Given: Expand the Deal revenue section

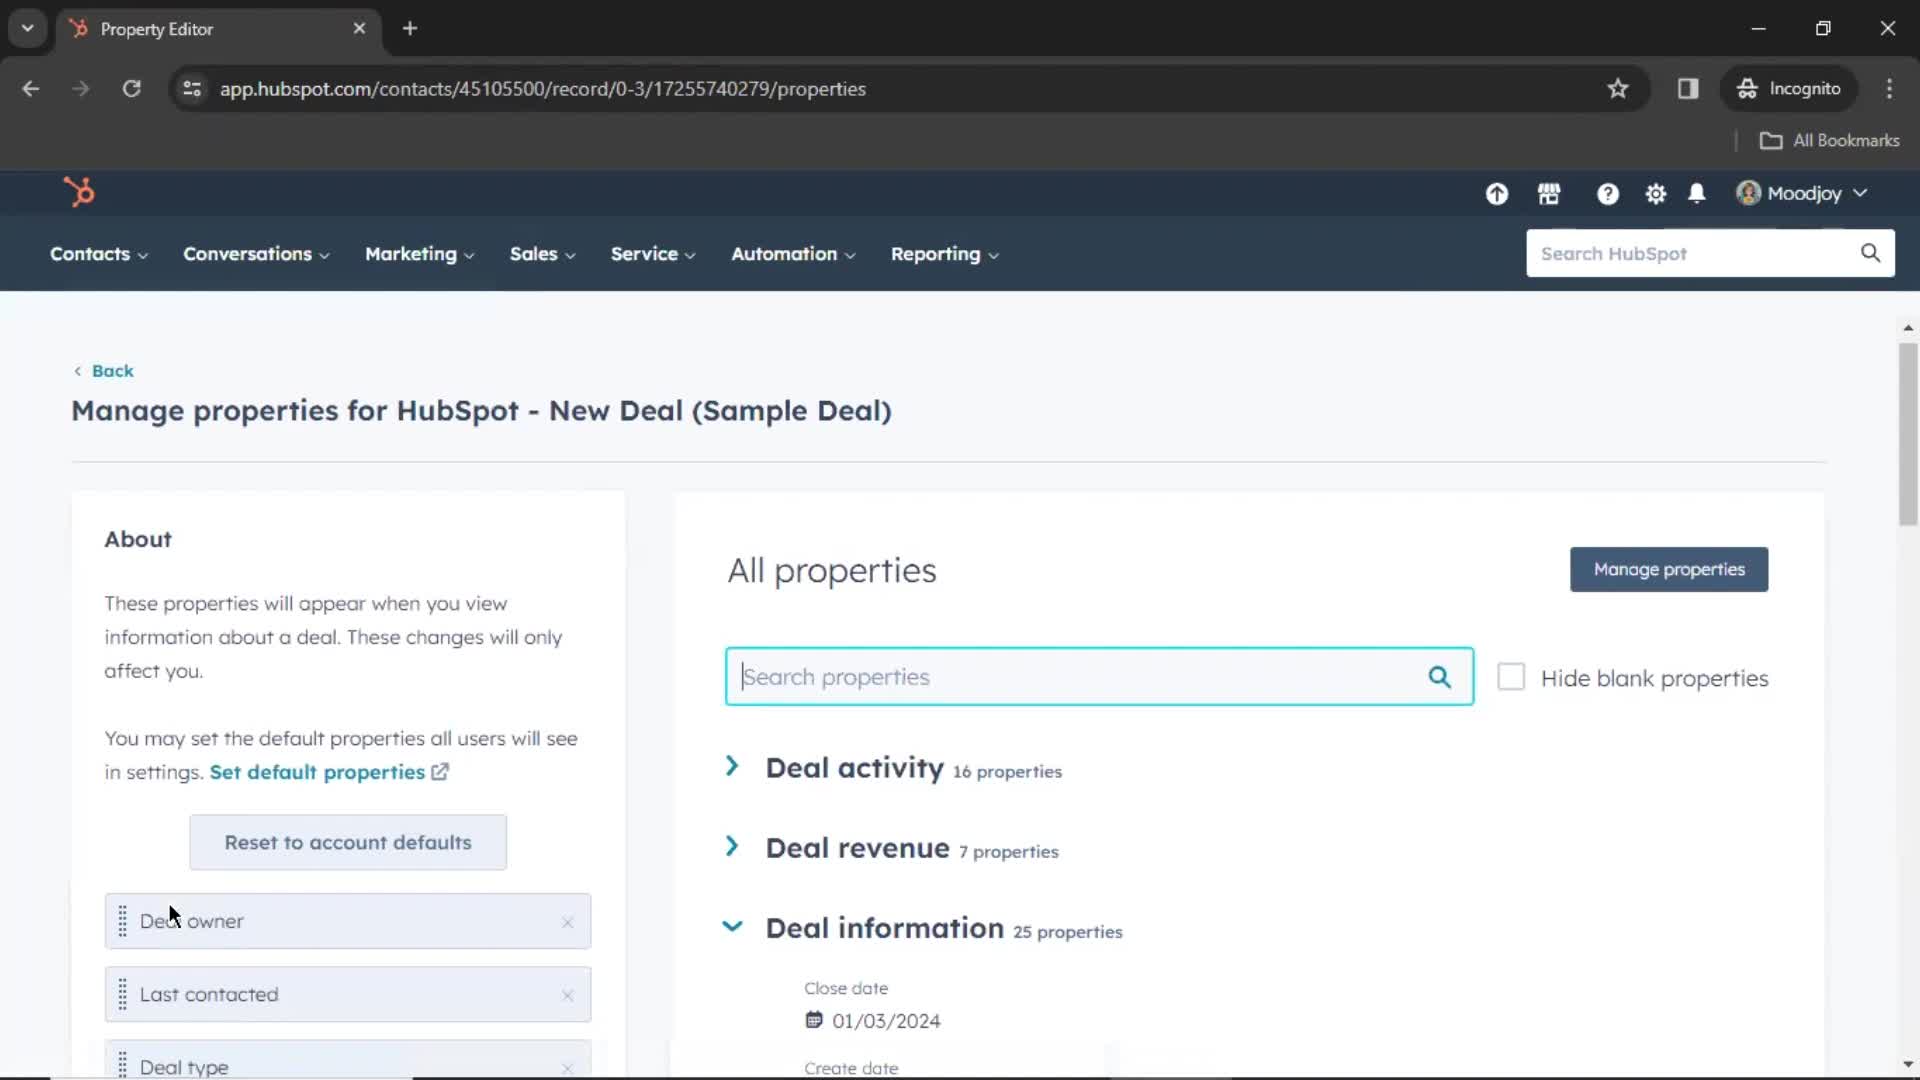Looking at the screenshot, I should (732, 846).
